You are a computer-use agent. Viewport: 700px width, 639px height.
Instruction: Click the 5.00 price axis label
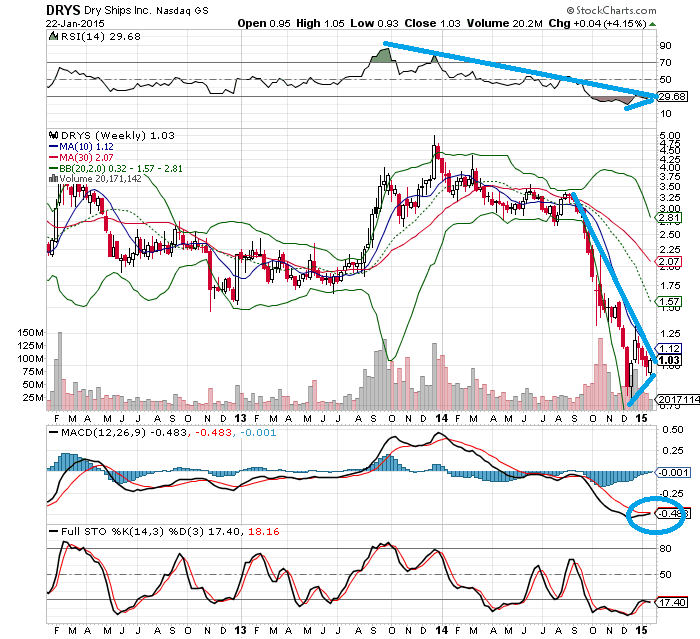670,135
